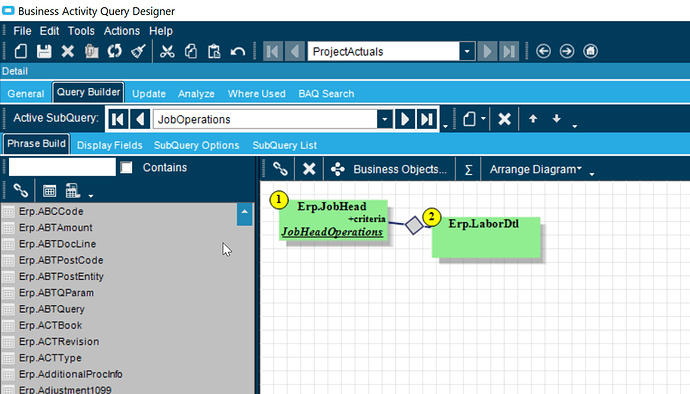Open the ProjectActuals BAQ dropdown

coord(467,52)
